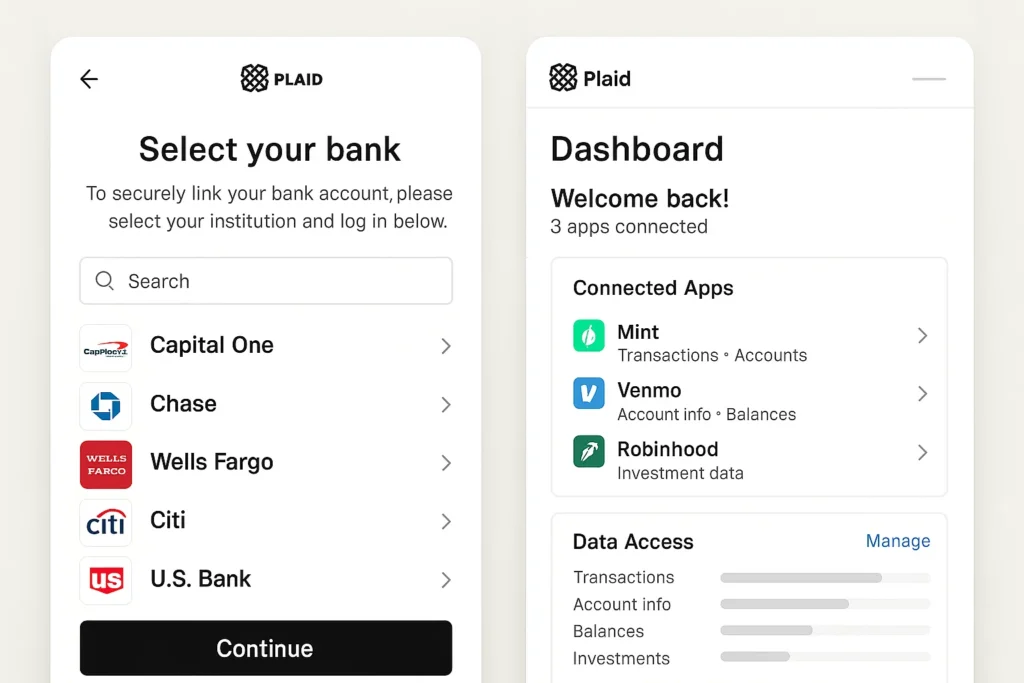Screen dimensions: 1024x683
Task: Select the Venmo app icon
Action: pyautogui.click(x=589, y=394)
